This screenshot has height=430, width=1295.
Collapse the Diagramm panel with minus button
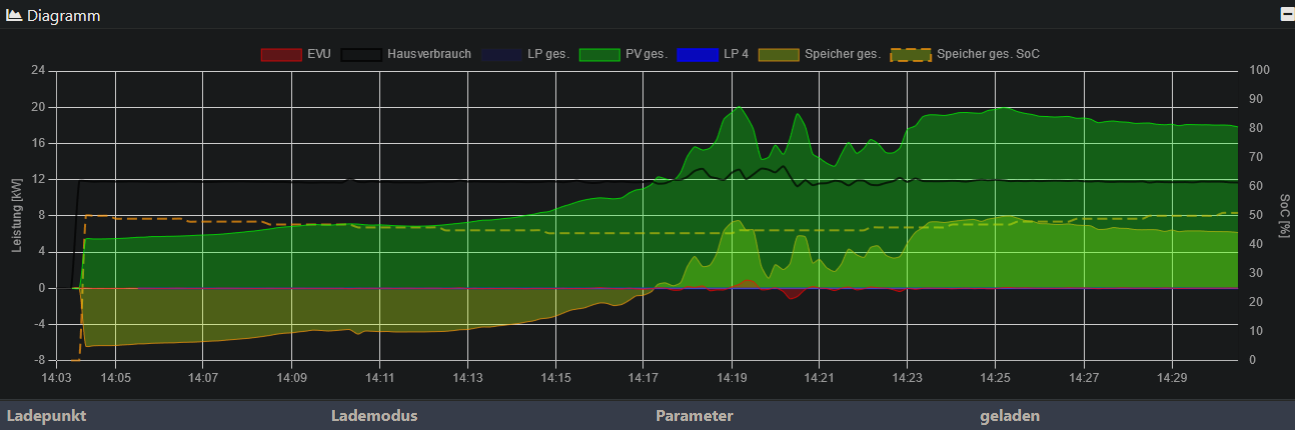tap(1287, 15)
